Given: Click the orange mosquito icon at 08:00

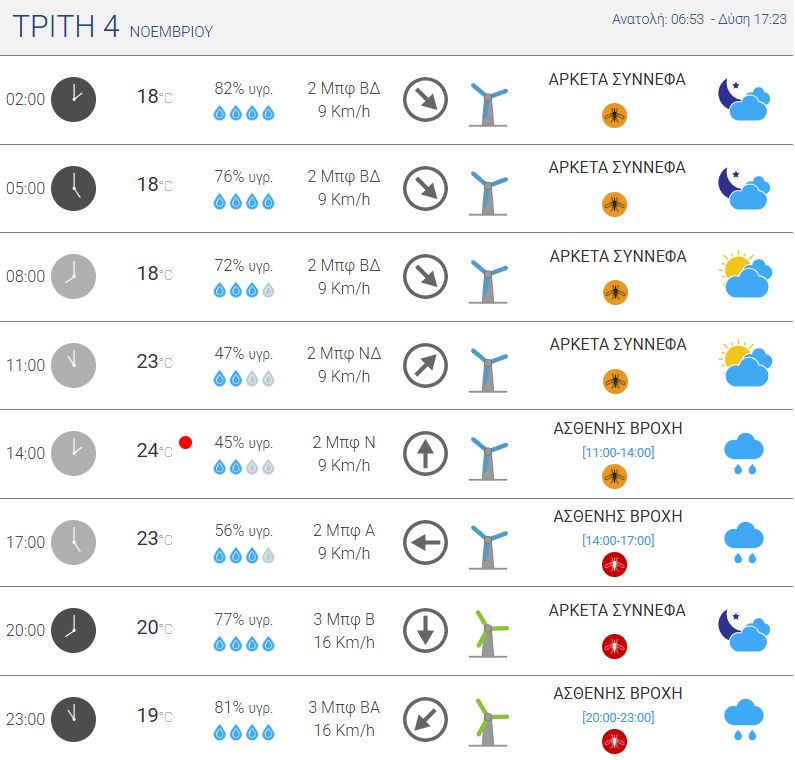Looking at the screenshot, I should coord(614,292).
